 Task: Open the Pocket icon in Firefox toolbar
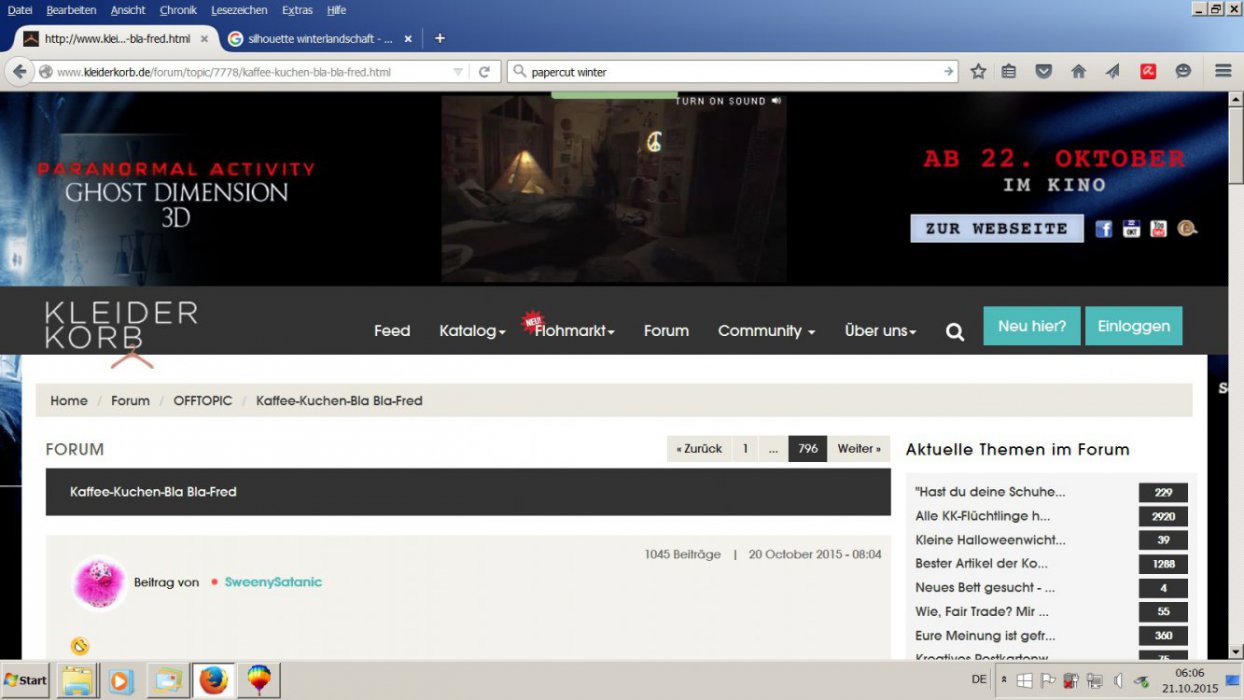pyautogui.click(x=1043, y=71)
